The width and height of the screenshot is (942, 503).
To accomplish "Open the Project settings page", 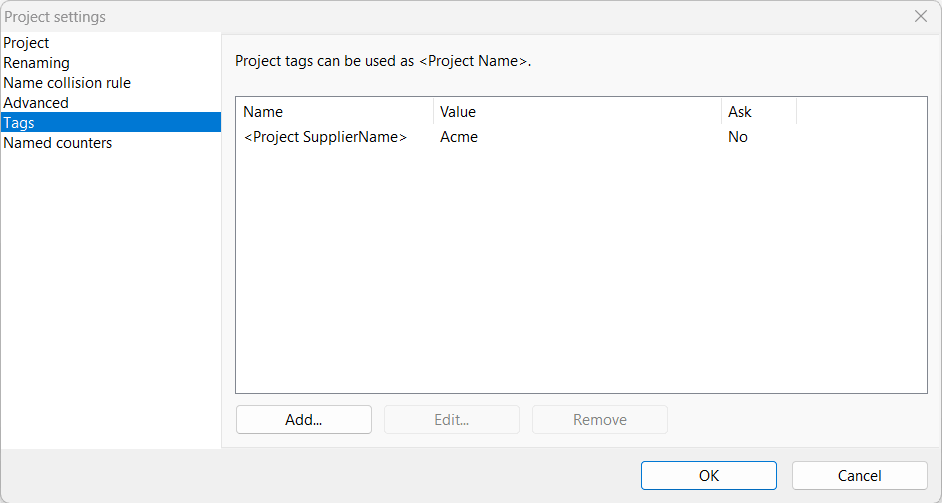I will coord(111,43).
